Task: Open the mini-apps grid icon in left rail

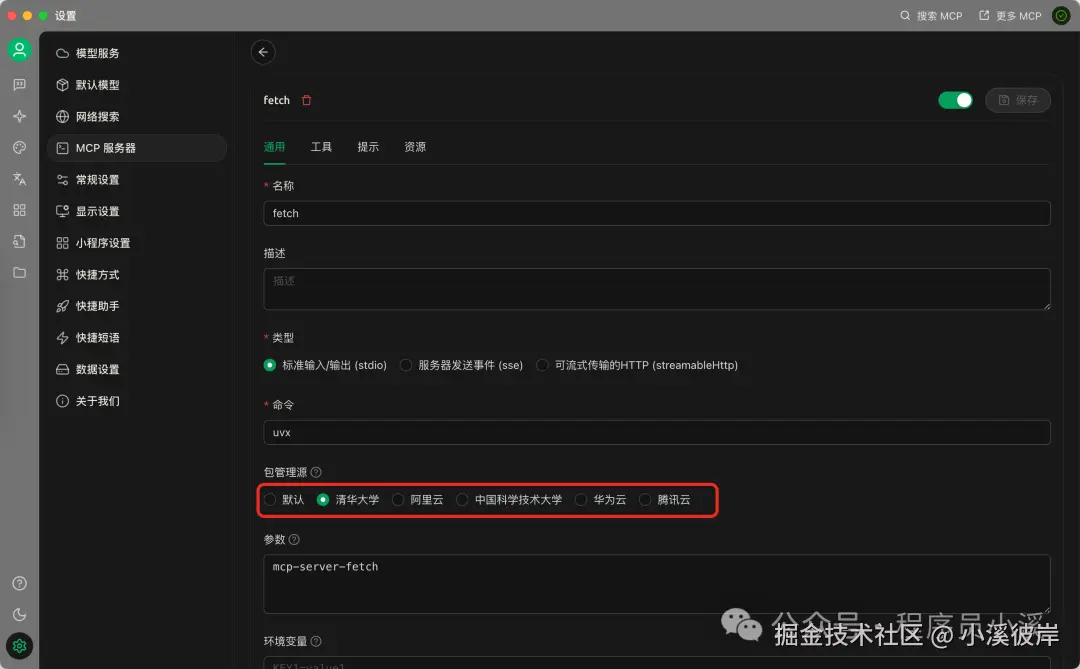Action: coord(19,210)
